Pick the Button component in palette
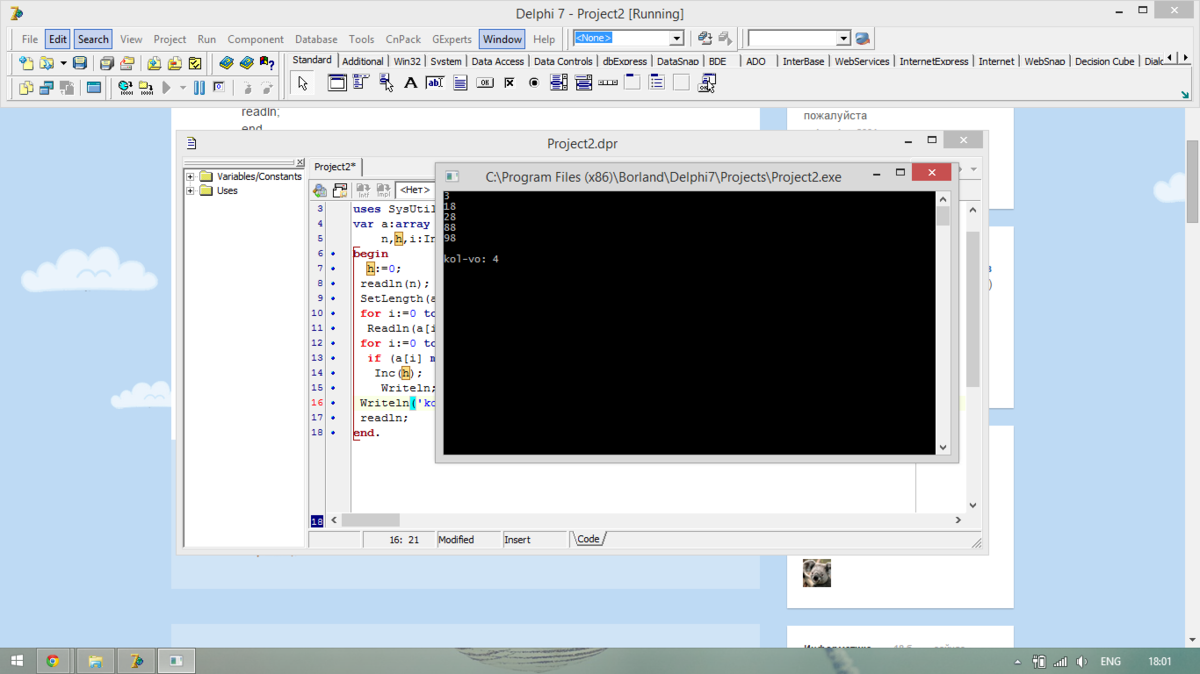This screenshot has height=674, width=1200. coord(485,83)
